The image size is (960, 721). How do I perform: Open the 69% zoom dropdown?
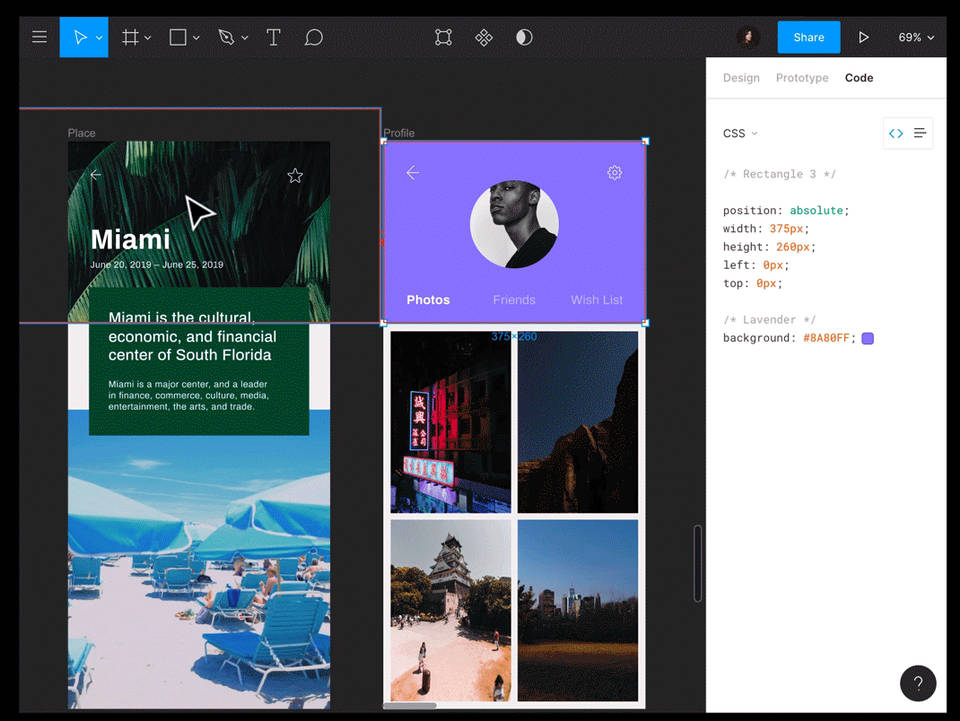(916, 37)
